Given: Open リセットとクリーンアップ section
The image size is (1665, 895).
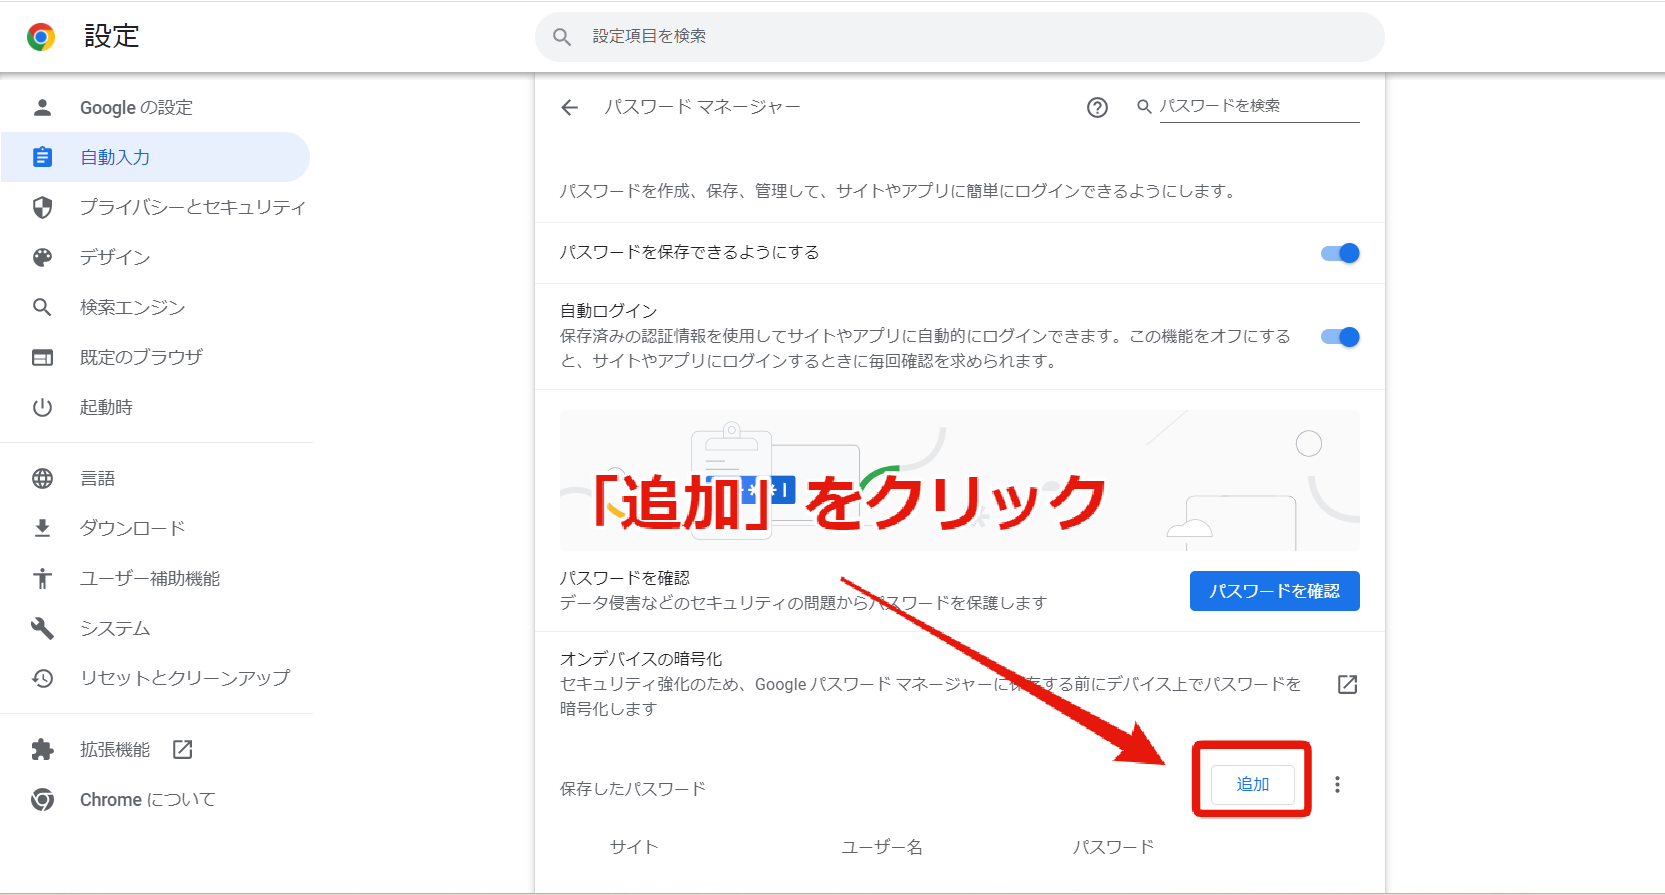Looking at the screenshot, I should click(155, 678).
